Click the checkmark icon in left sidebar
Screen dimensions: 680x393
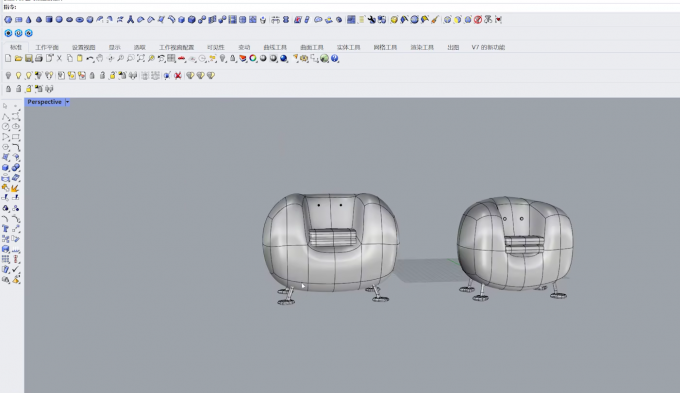point(16,269)
